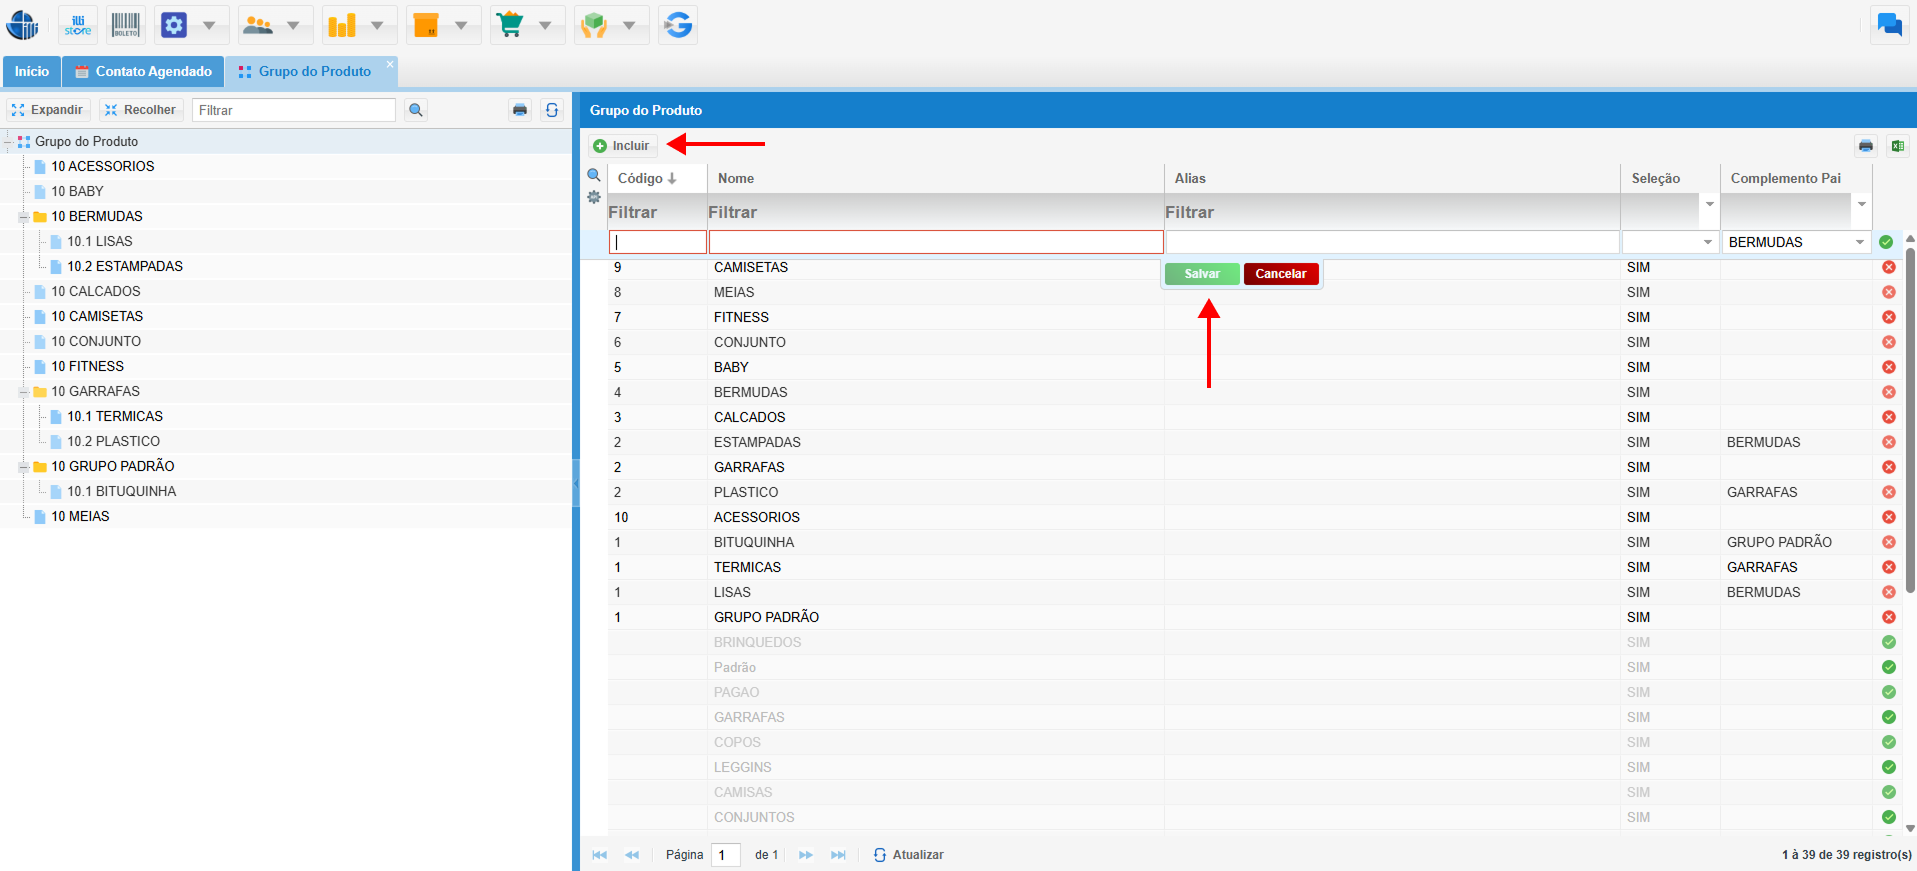Image resolution: width=1917 pixels, height=871 pixels.
Task: Open the chat messages icon
Action: tap(1889, 25)
